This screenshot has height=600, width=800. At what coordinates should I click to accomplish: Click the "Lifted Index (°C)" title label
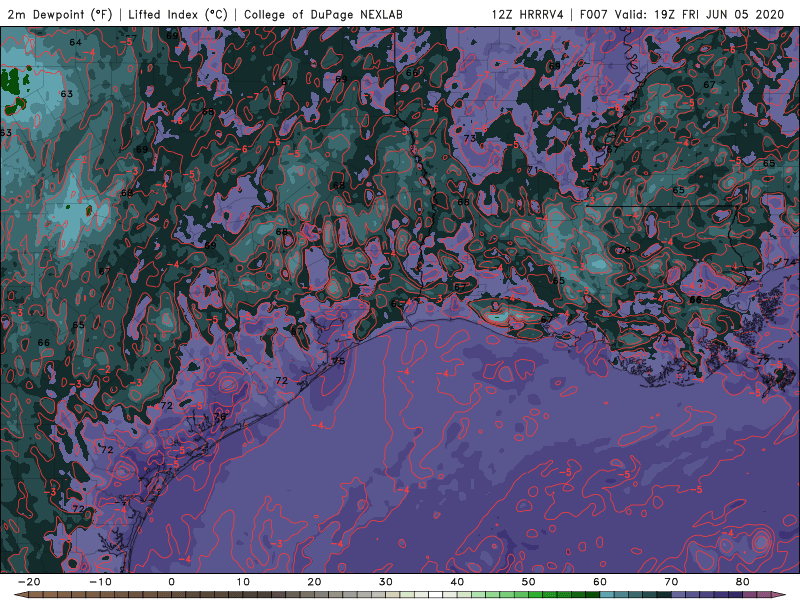[178, 14]
